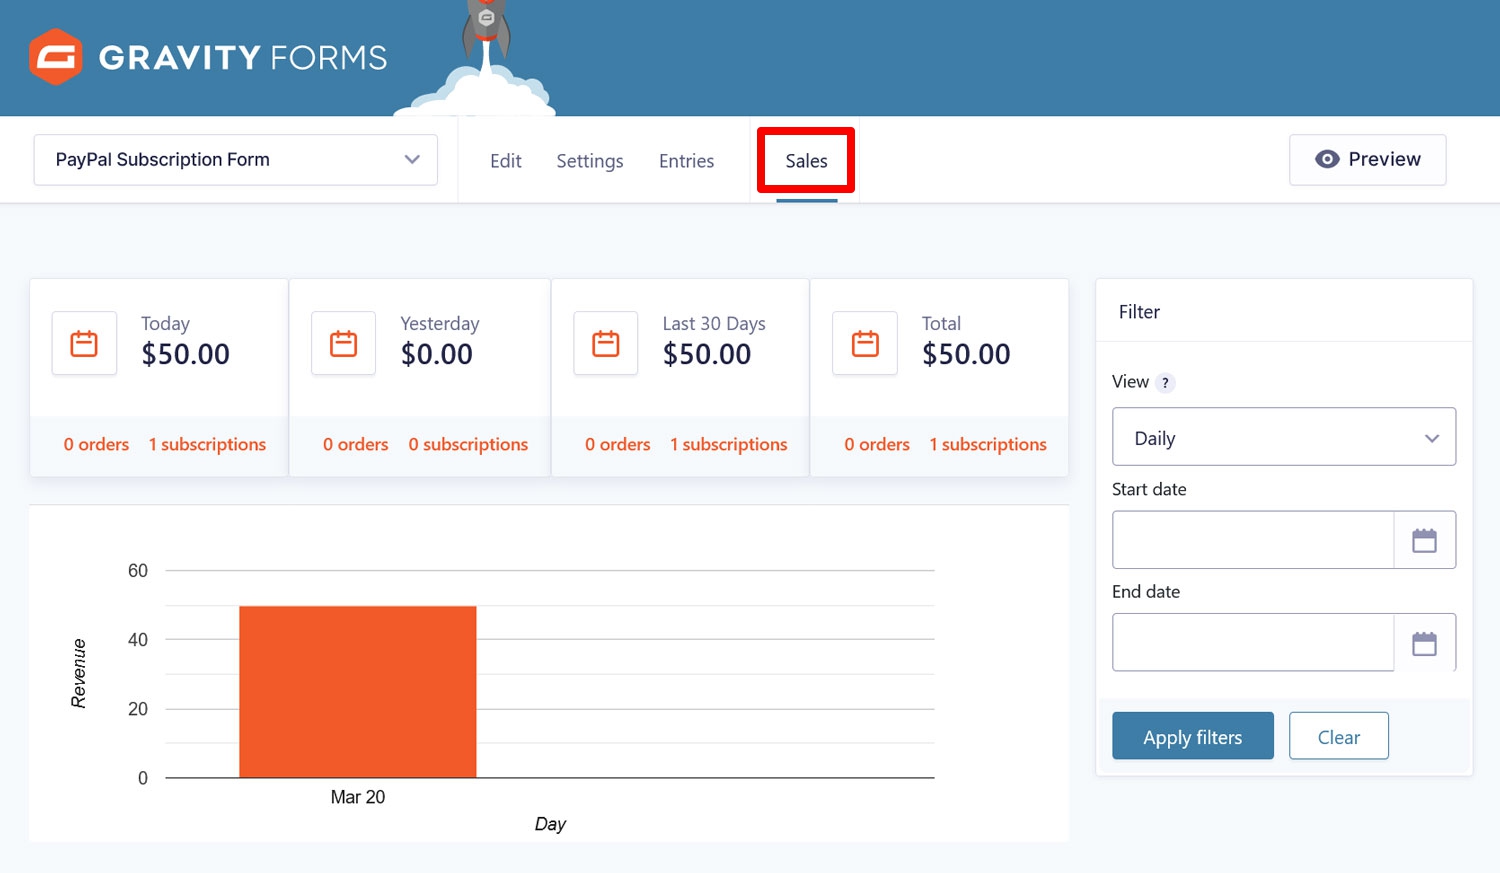
Task: Click the 'Today' card label
Action: 165,324
